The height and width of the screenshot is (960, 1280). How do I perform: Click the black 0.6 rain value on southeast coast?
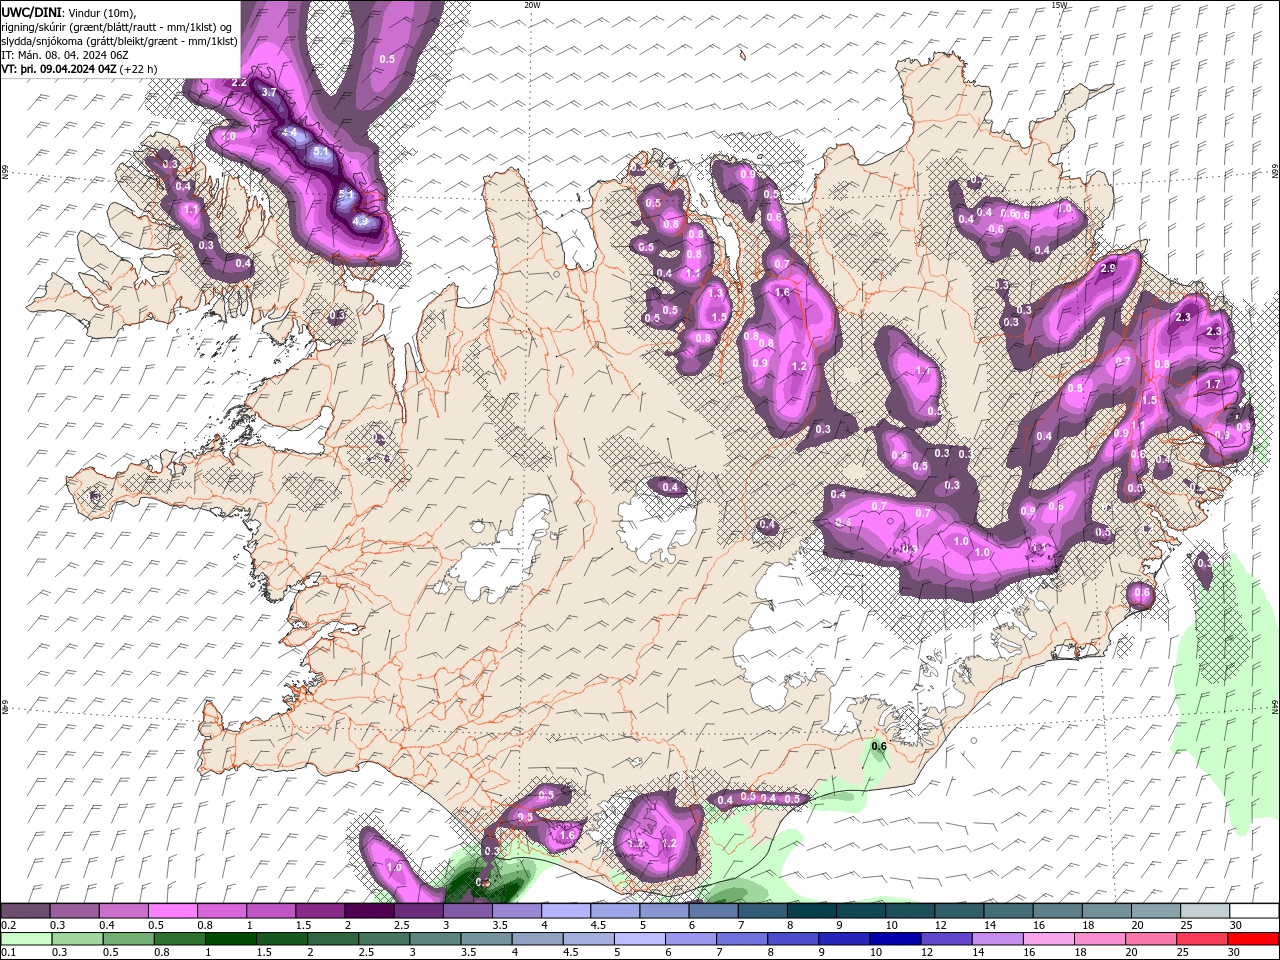(x=879, y=746)
